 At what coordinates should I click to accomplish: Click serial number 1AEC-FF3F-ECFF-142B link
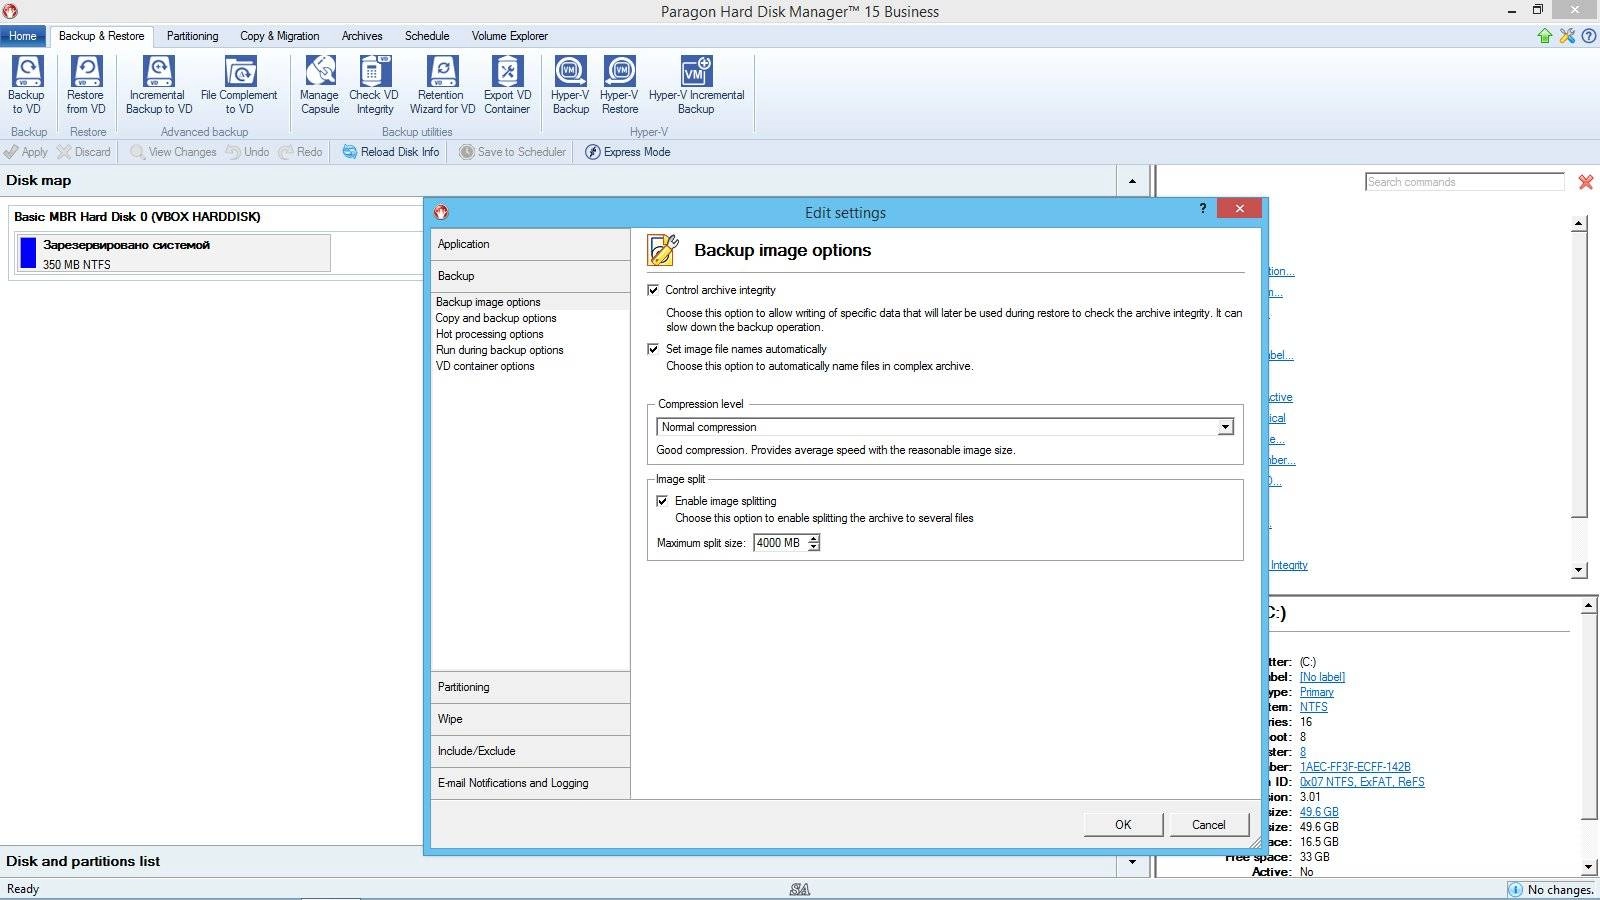(x=1355, y=767)
